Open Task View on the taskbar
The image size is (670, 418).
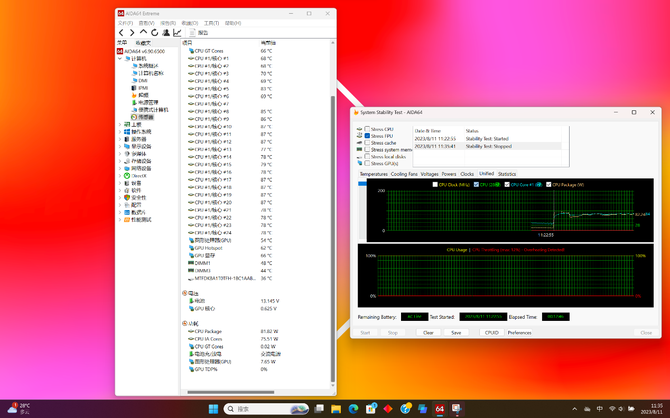[319, 409]
